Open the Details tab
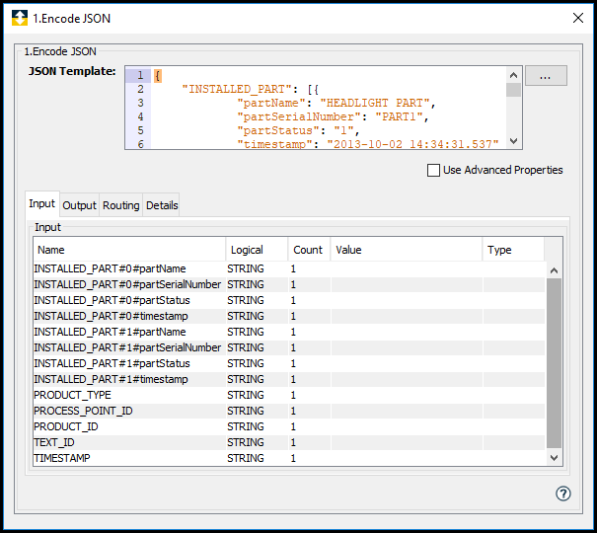Screen dimensions: 597x533 [162, 205]
